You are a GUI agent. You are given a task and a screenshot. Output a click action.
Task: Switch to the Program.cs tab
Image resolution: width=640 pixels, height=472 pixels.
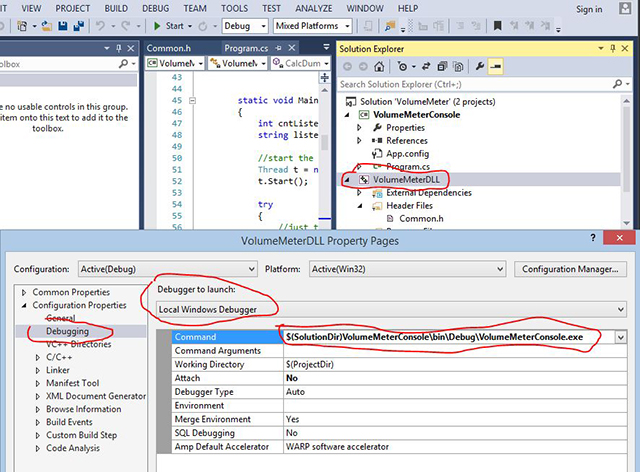pos(246,48)
